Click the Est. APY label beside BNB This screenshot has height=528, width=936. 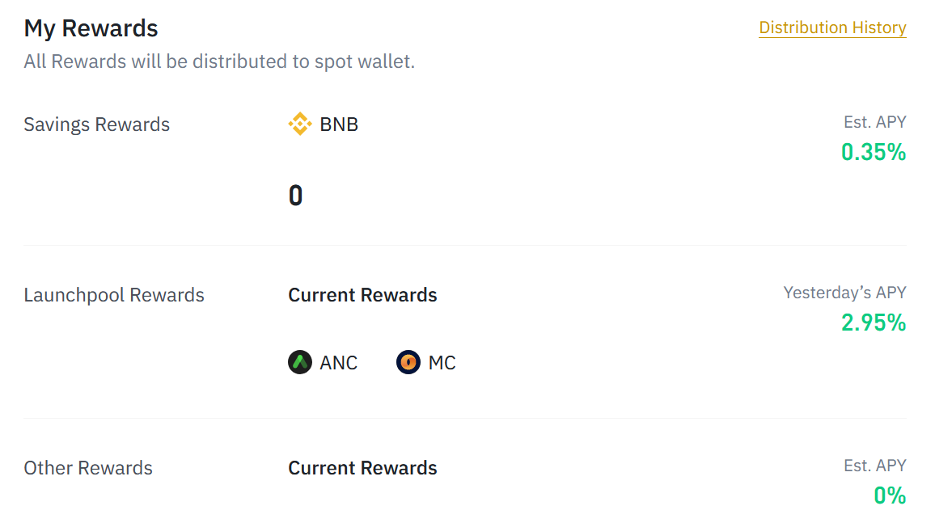[x=874, y=122]
